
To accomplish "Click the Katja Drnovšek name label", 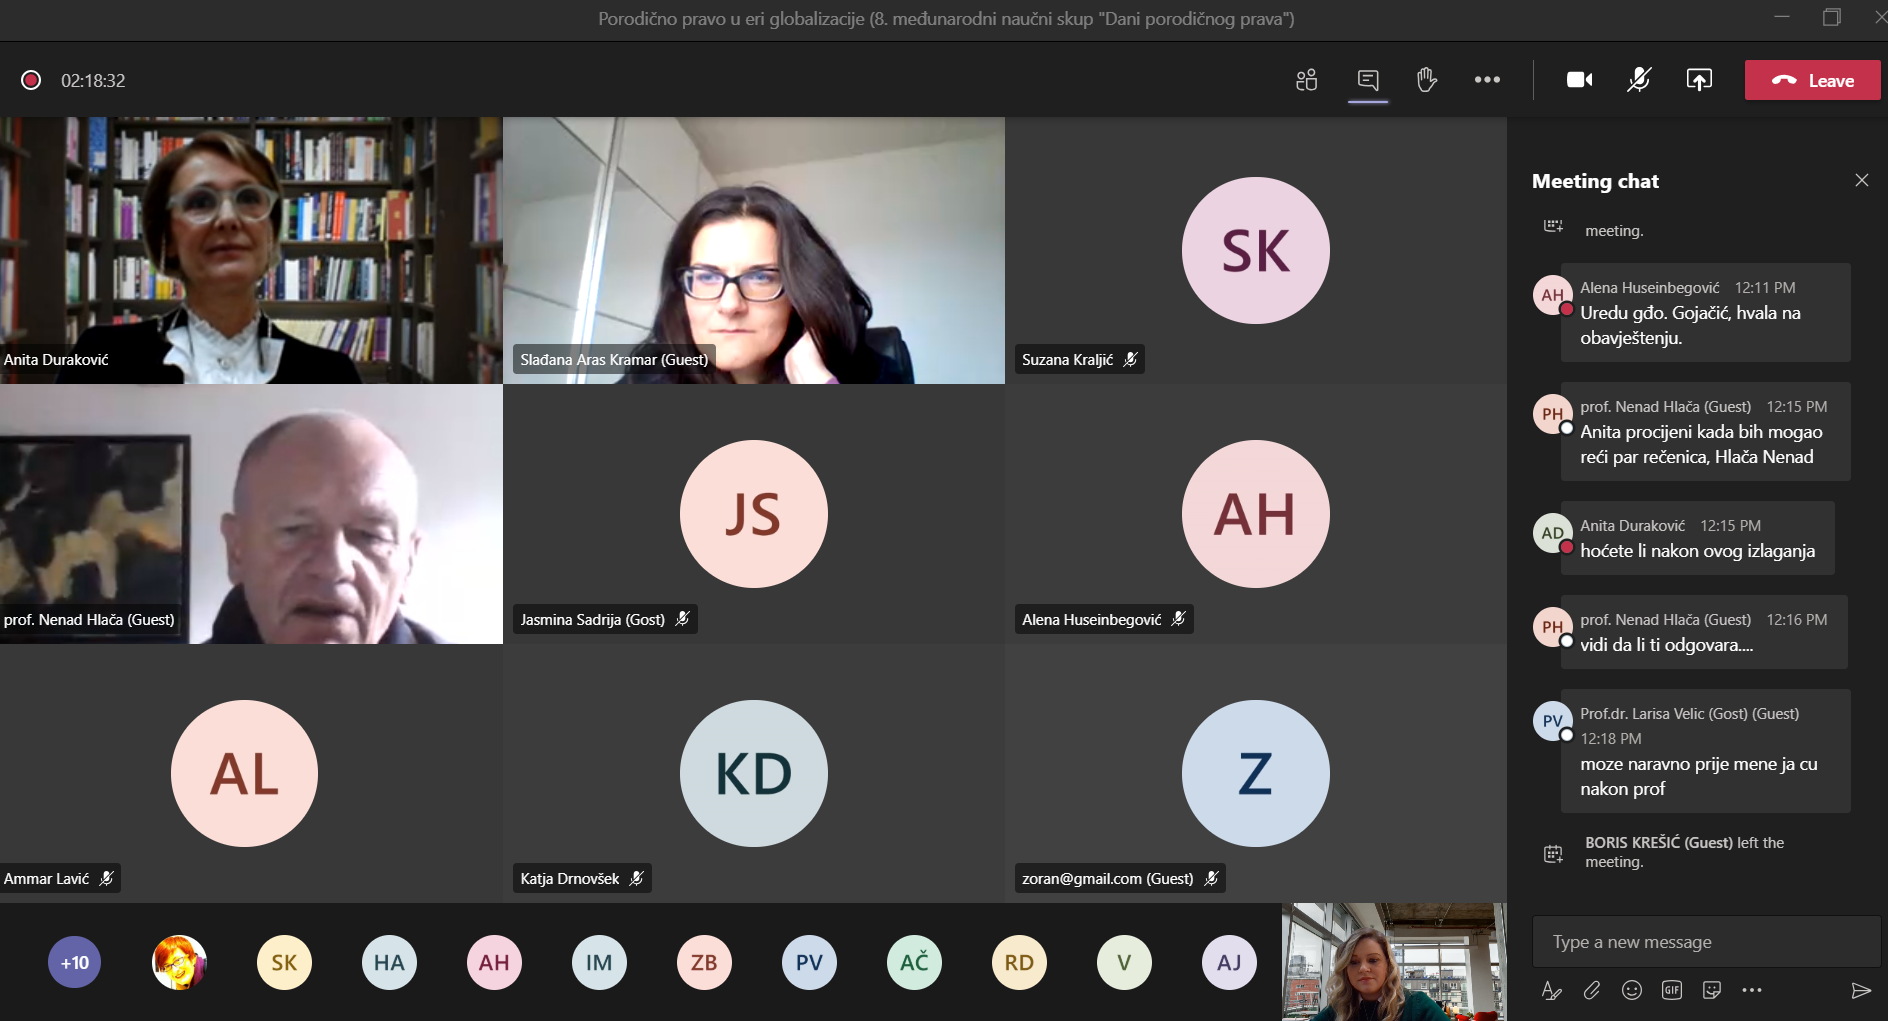I will [582, 878].
